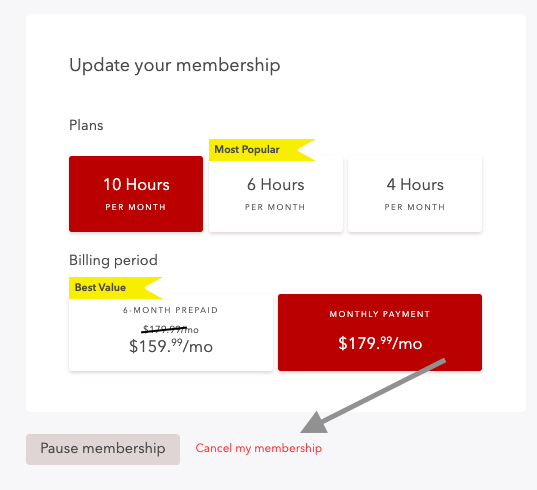The width and height of the screenshot is (537, 490).
Task: Pick the 4 Hours per month plan
Action: click(x=415, y=194)
